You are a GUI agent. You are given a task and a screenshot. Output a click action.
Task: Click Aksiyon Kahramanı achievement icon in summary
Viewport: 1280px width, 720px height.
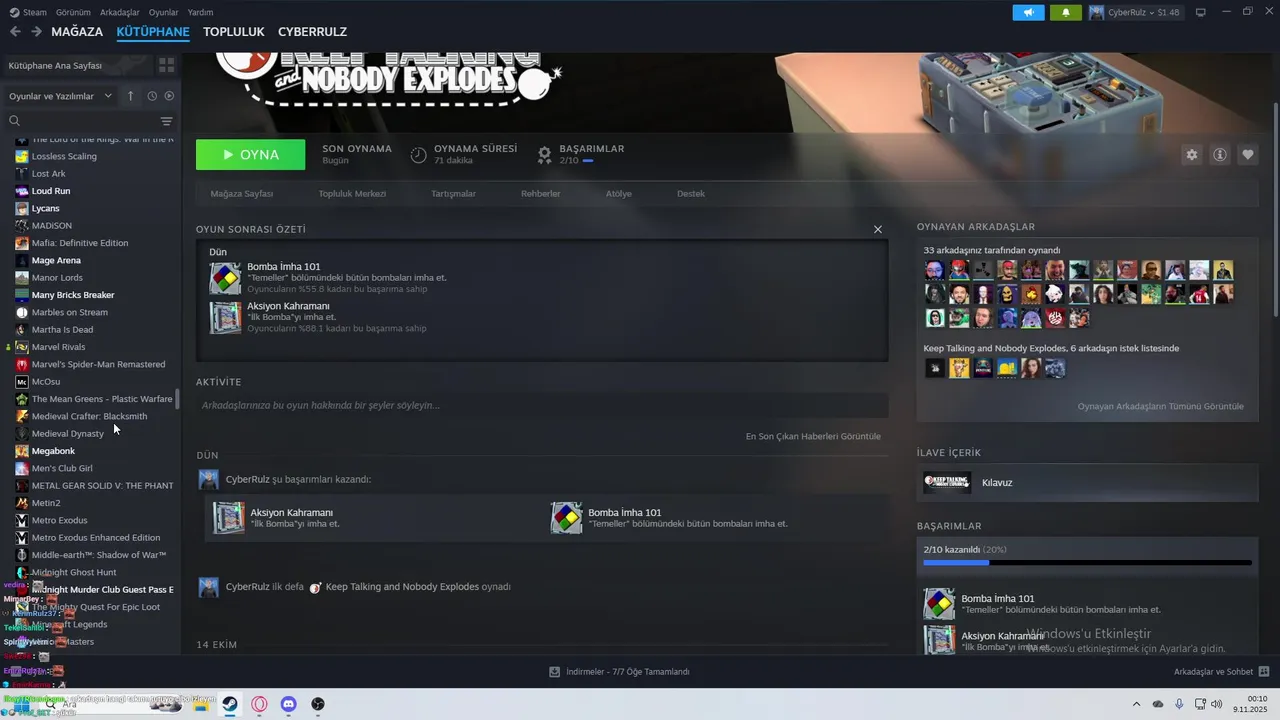(x=225, y=317)
